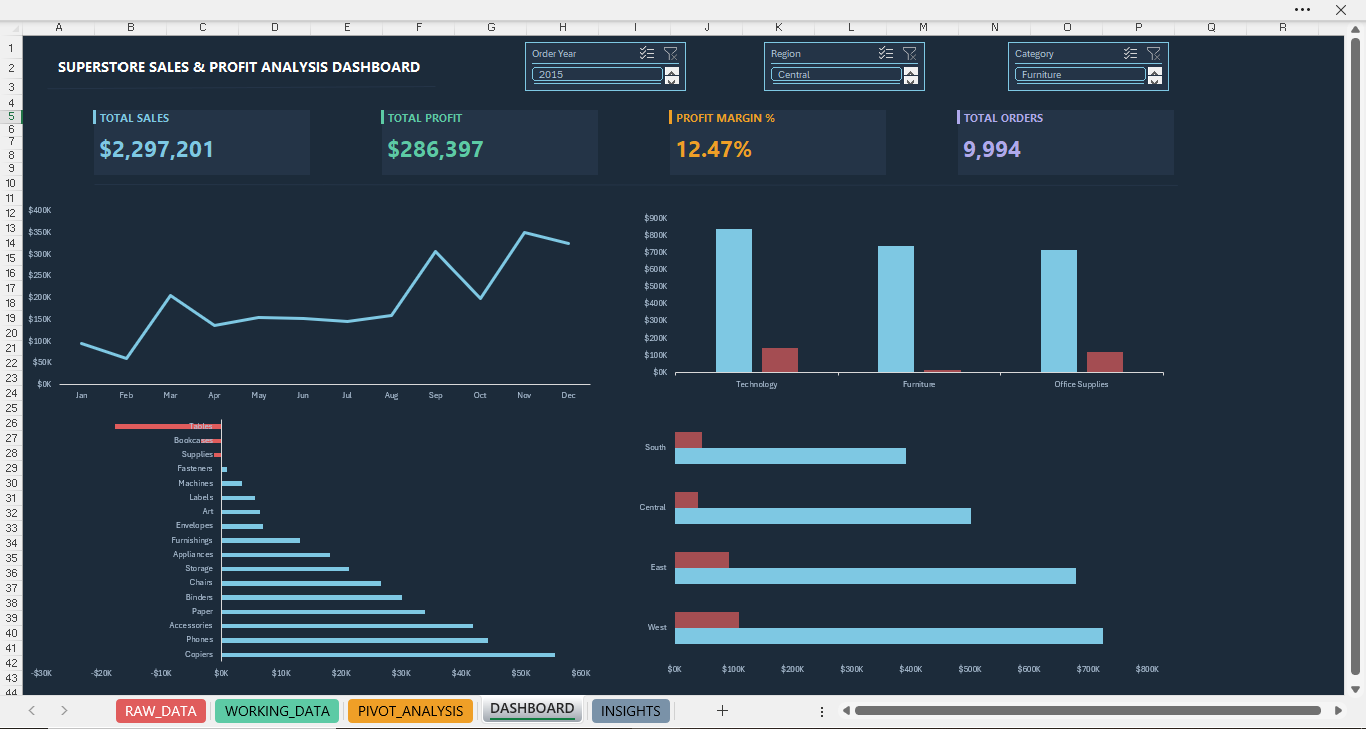Click the Order Year slicer's down arrow

point(672,81)
